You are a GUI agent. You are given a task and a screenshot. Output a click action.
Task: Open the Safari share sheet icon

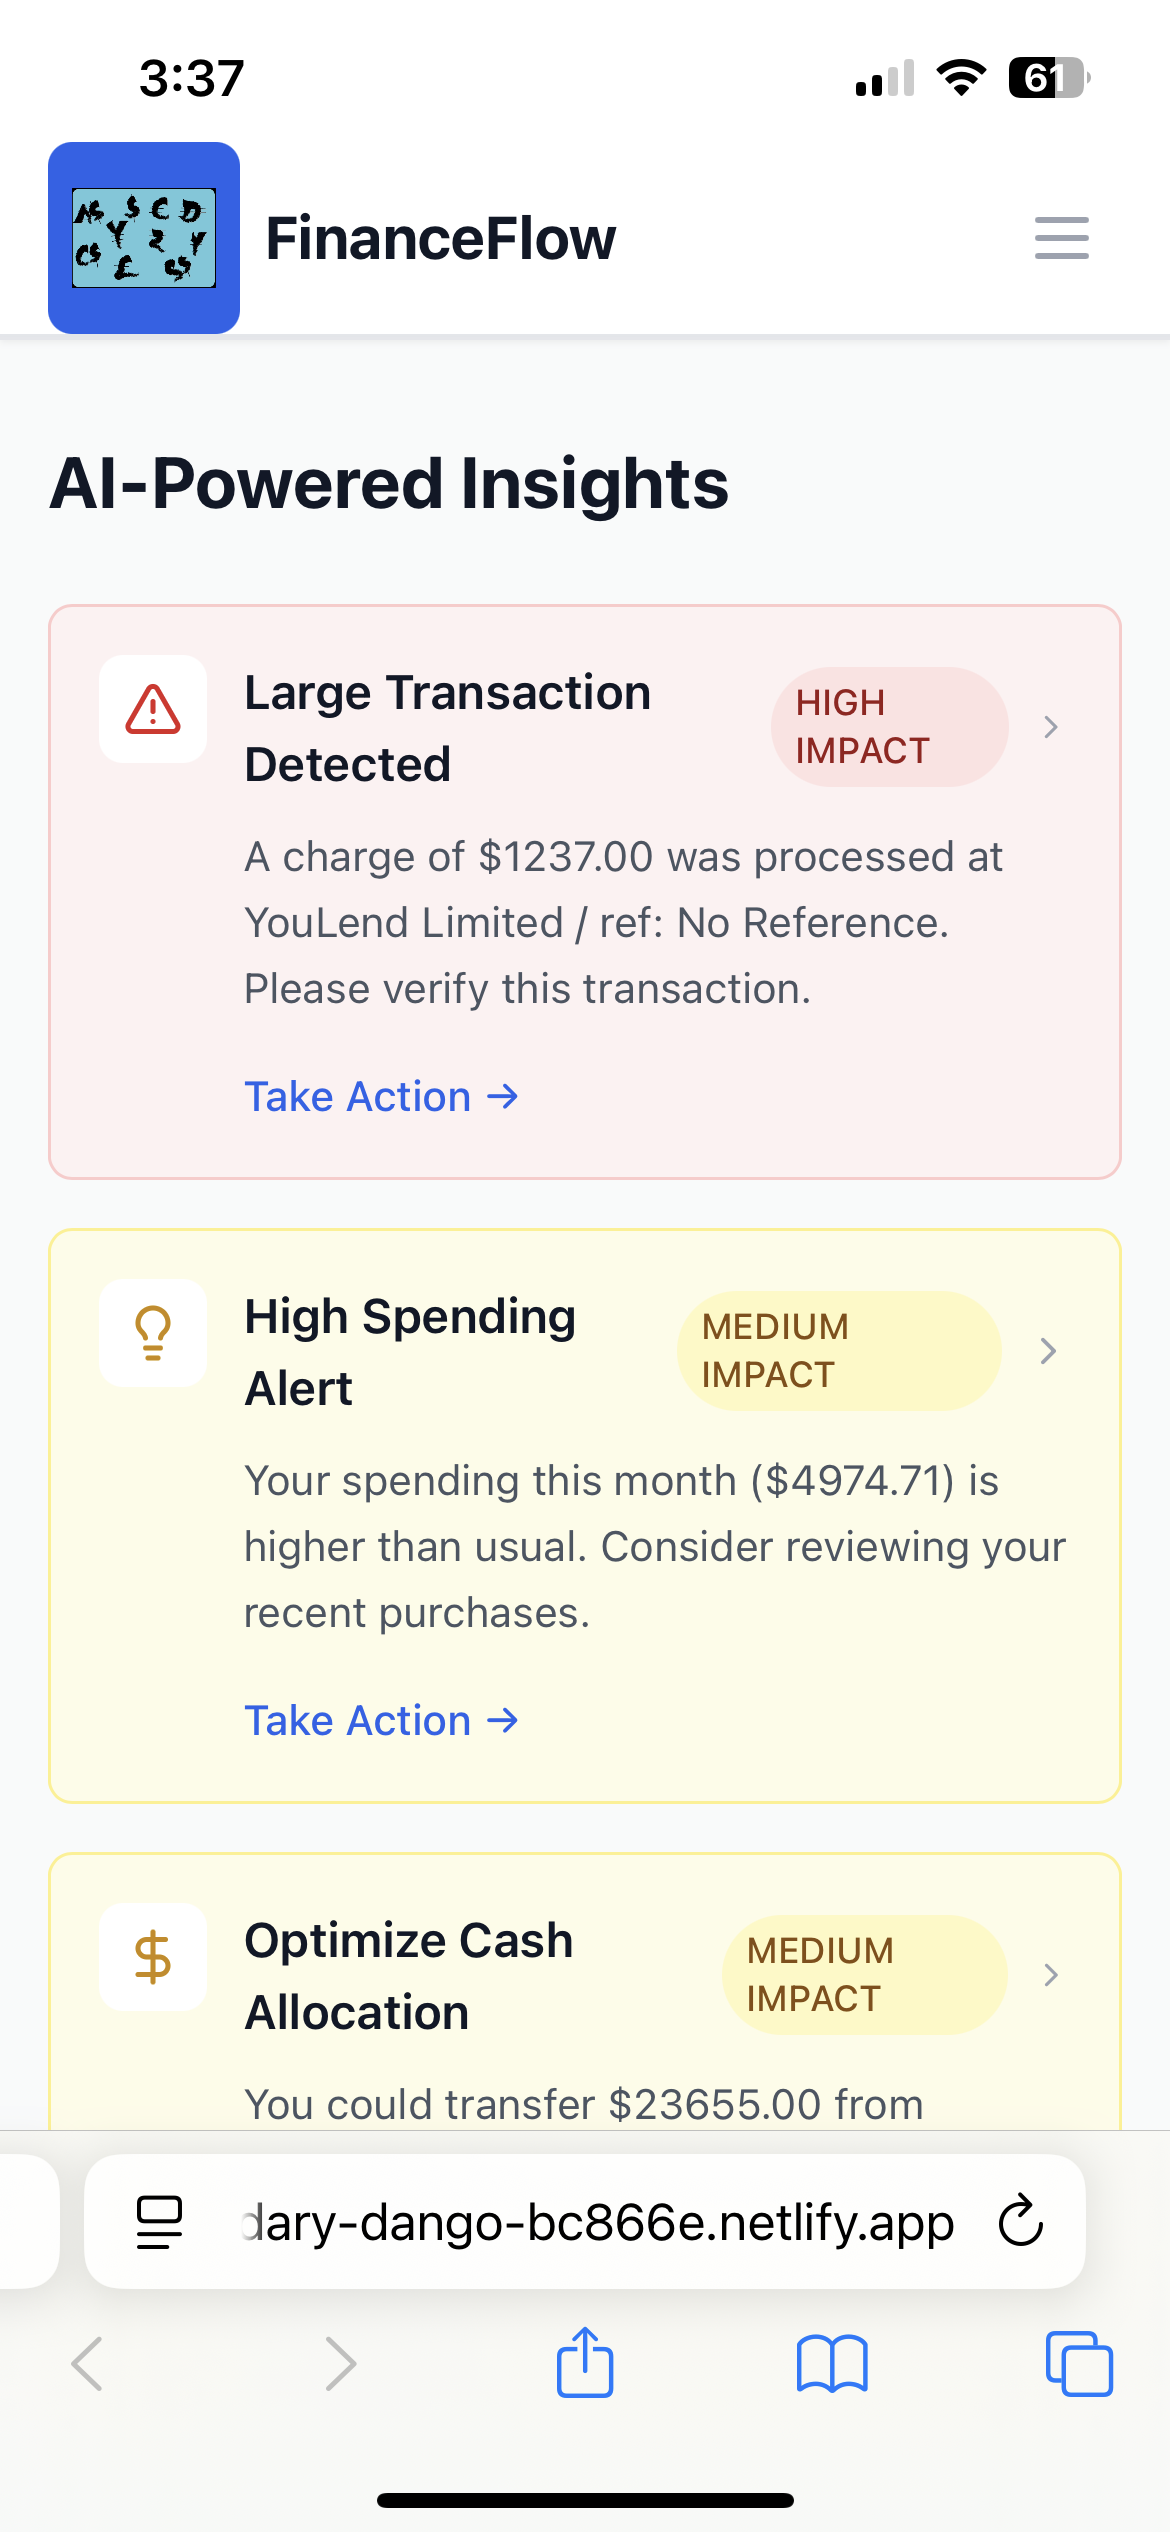(585, 2362)
